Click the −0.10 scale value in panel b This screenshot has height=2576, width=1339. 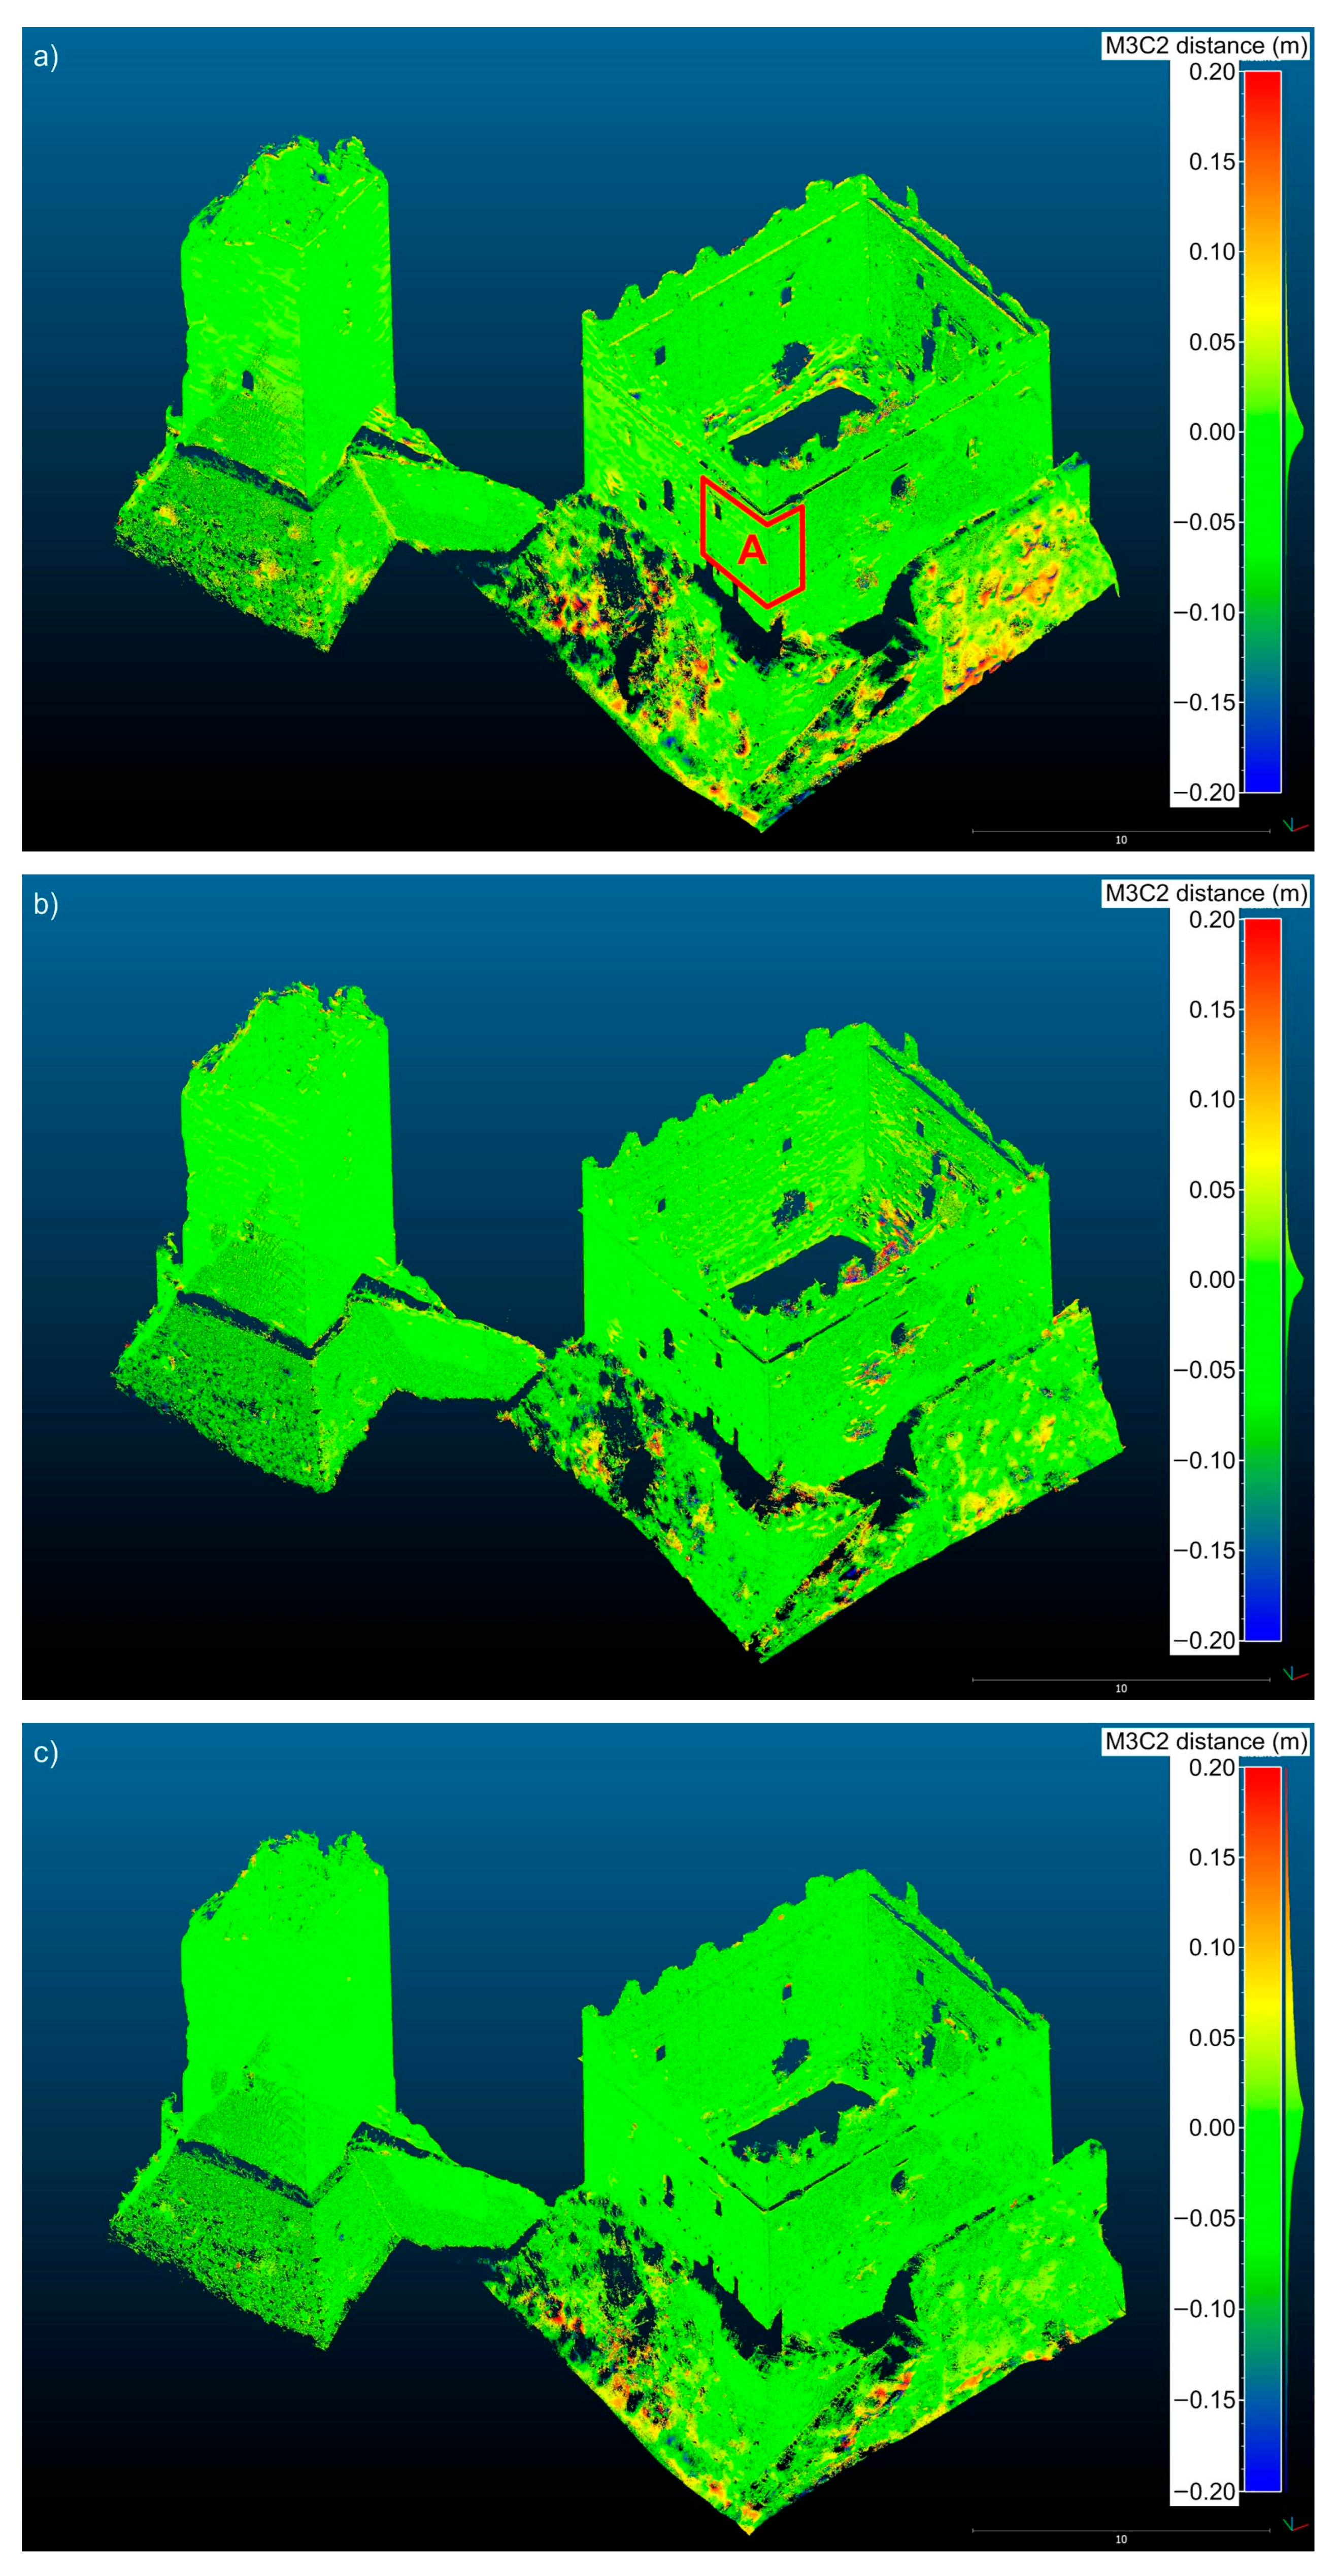tap(1205, 1460)
